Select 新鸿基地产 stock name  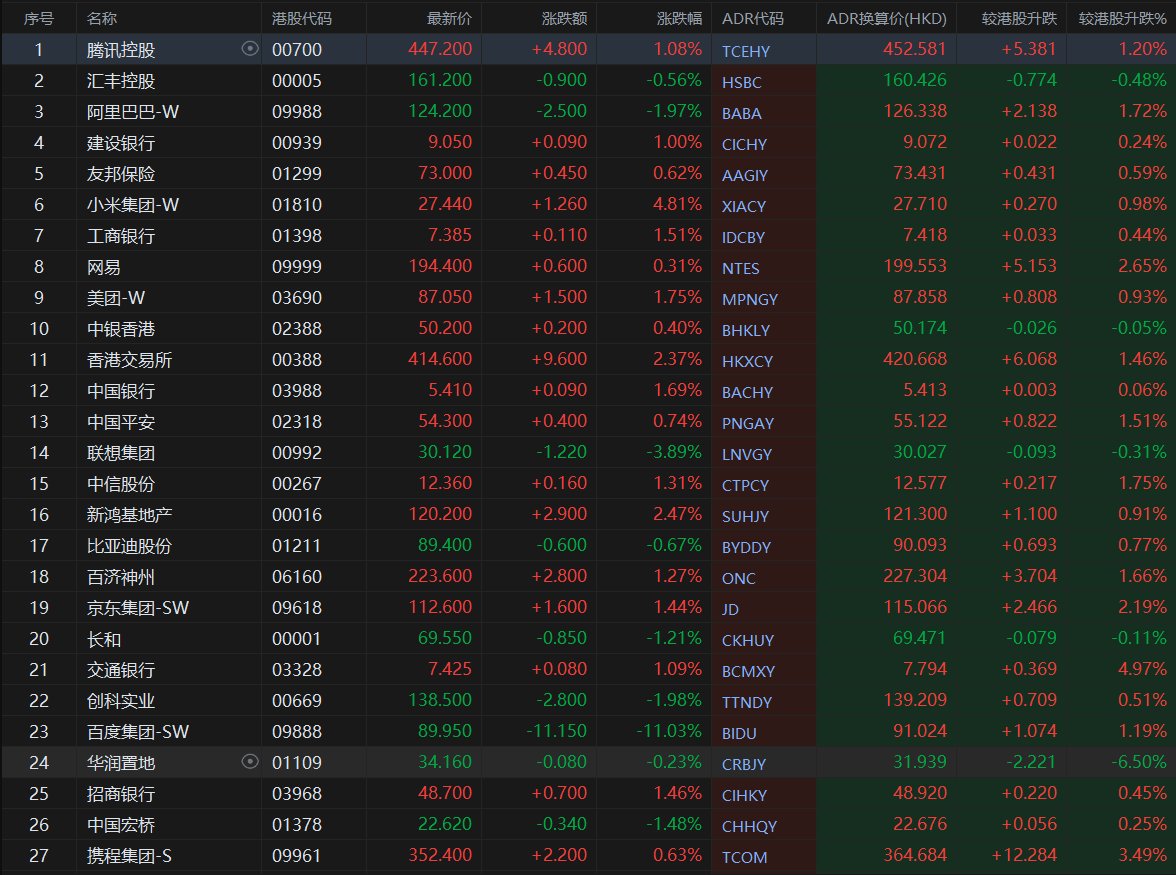(129, 515)
